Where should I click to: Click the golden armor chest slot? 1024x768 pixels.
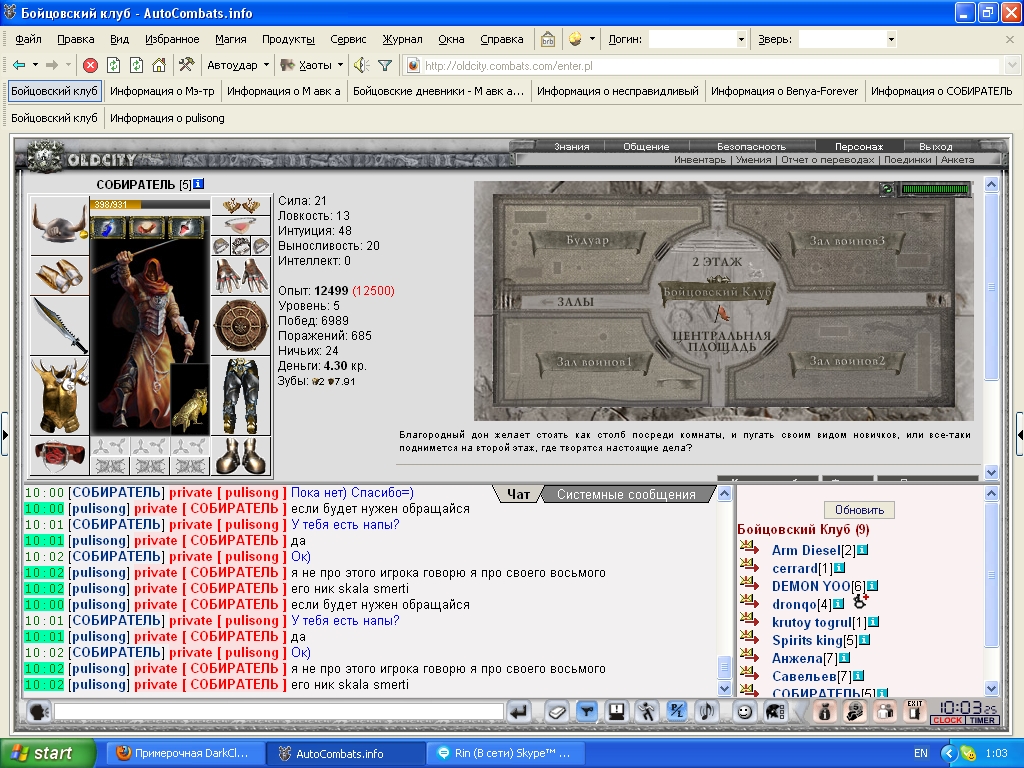pyautogui.click(x=59, y=396)
